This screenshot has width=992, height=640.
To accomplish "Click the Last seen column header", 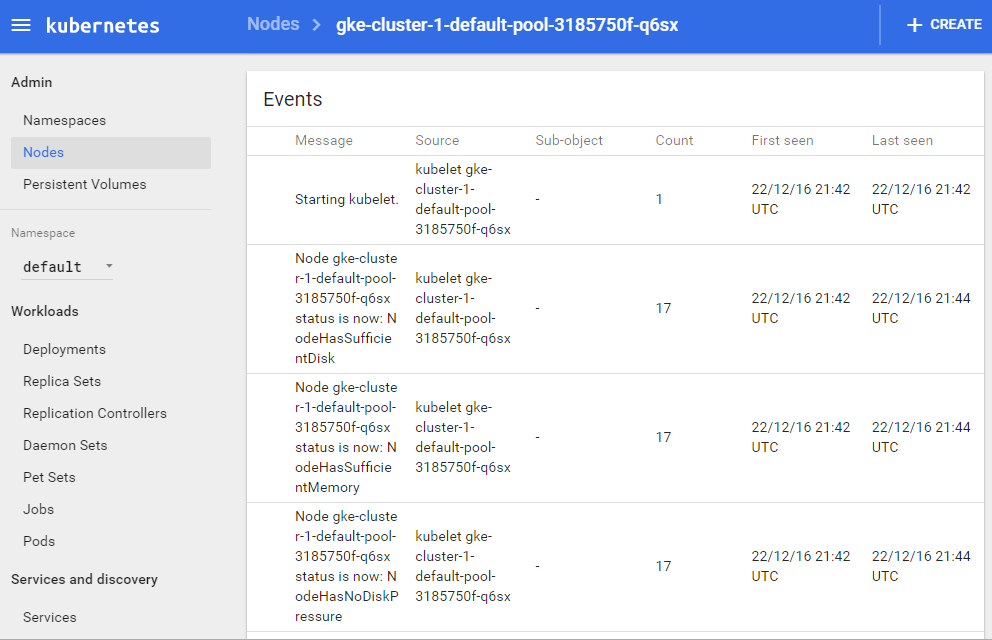I will click(902, 140).
